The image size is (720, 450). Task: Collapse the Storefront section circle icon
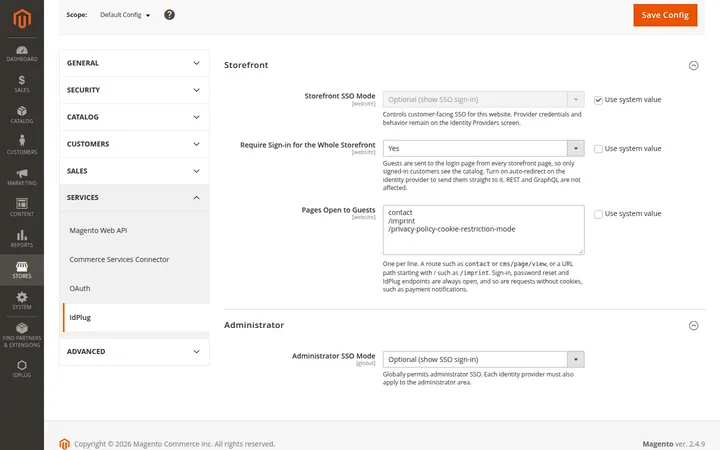point(693,65)
